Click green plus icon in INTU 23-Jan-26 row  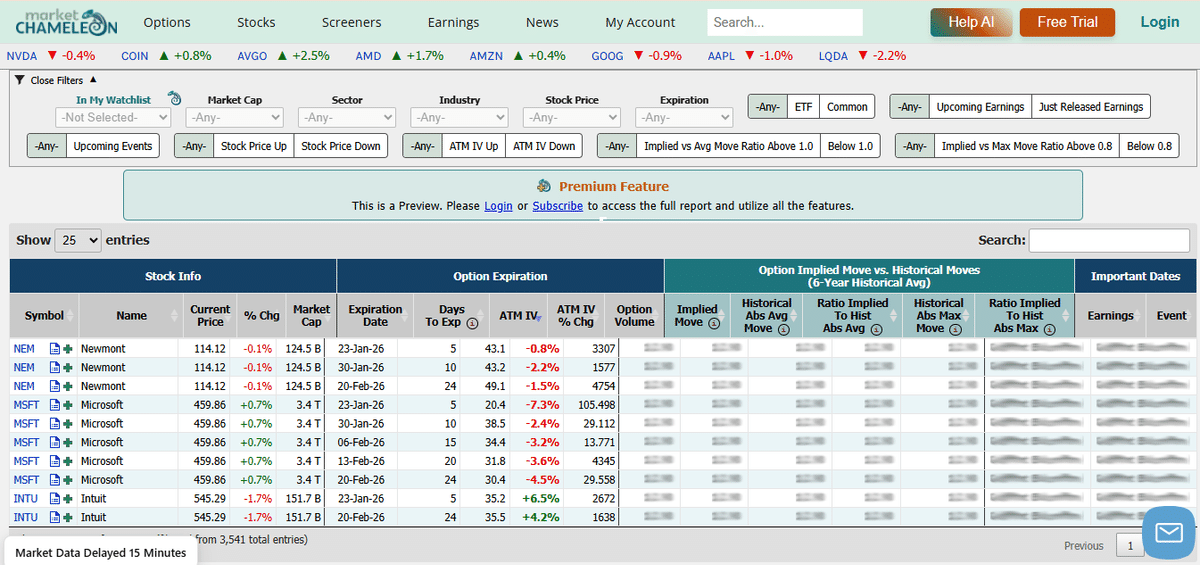click(x=68, y=499)
